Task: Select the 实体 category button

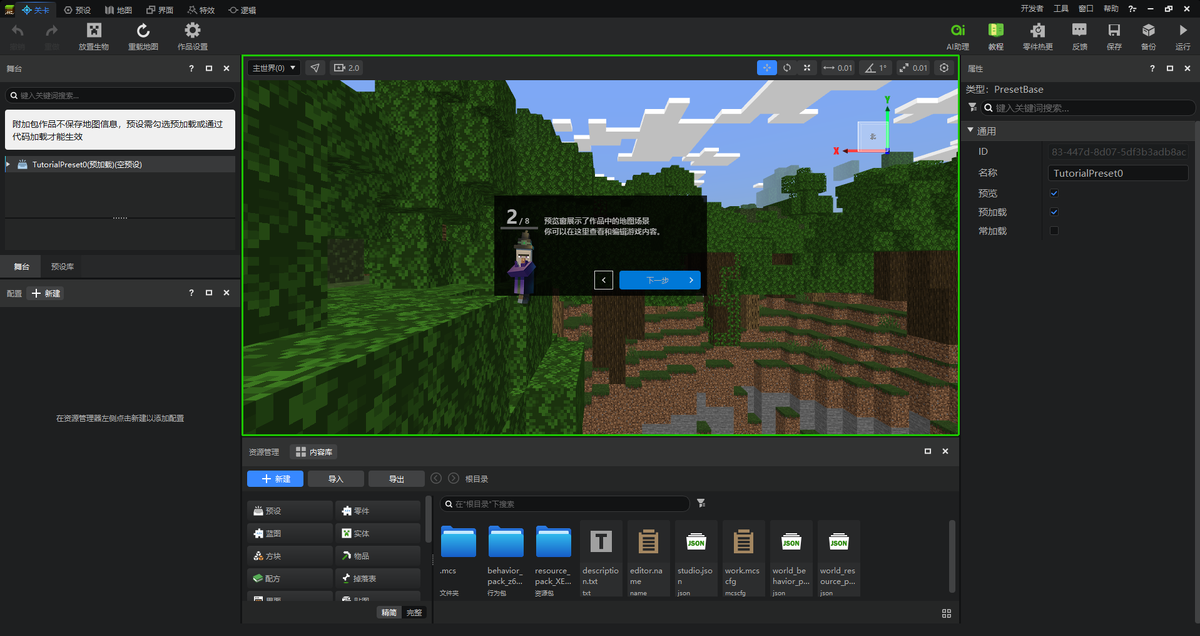Action: (377, 533)
